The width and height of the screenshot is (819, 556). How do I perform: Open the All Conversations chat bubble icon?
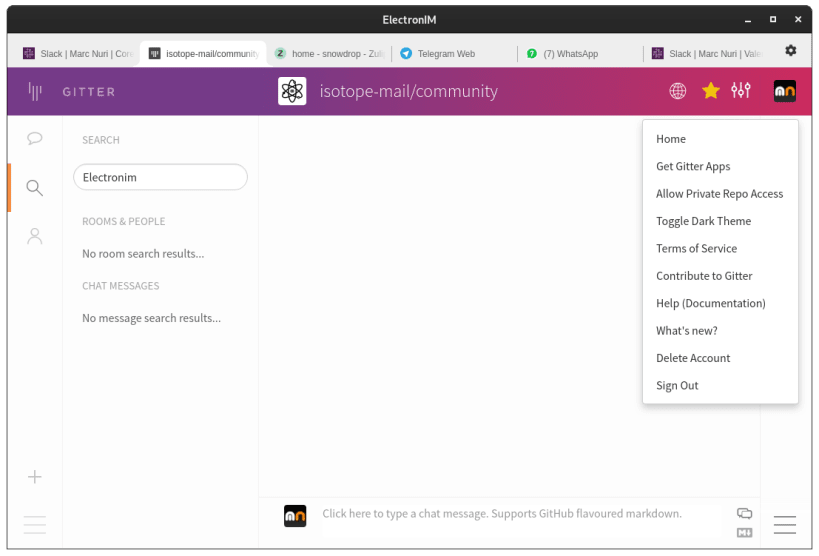(34, 138)
